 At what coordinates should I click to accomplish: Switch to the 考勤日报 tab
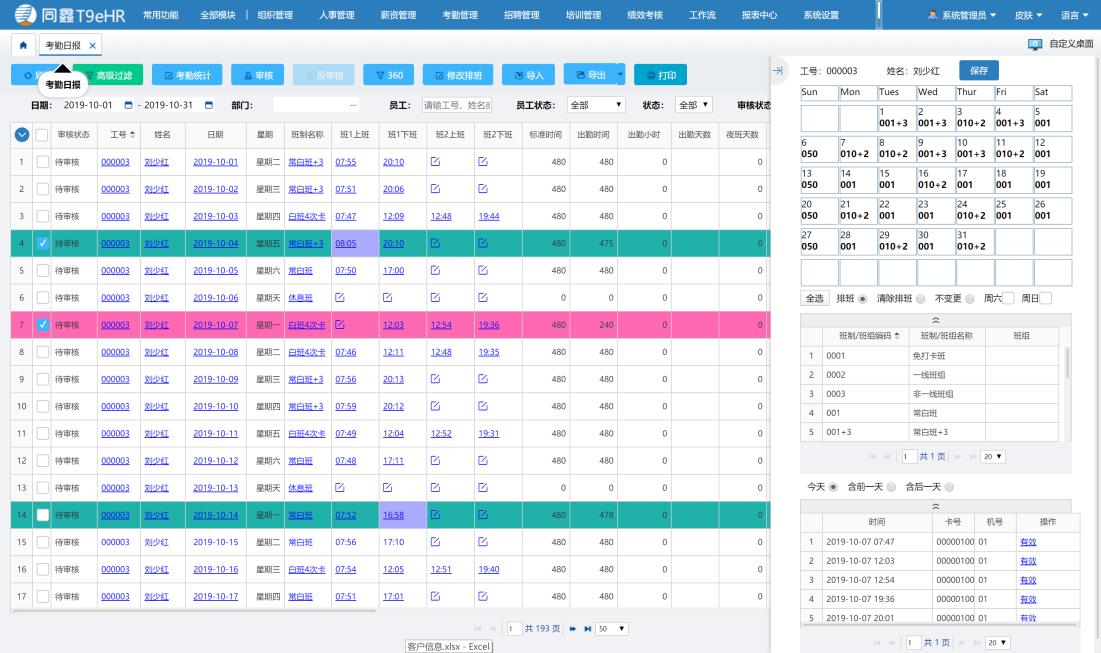(x=64, y=43)
